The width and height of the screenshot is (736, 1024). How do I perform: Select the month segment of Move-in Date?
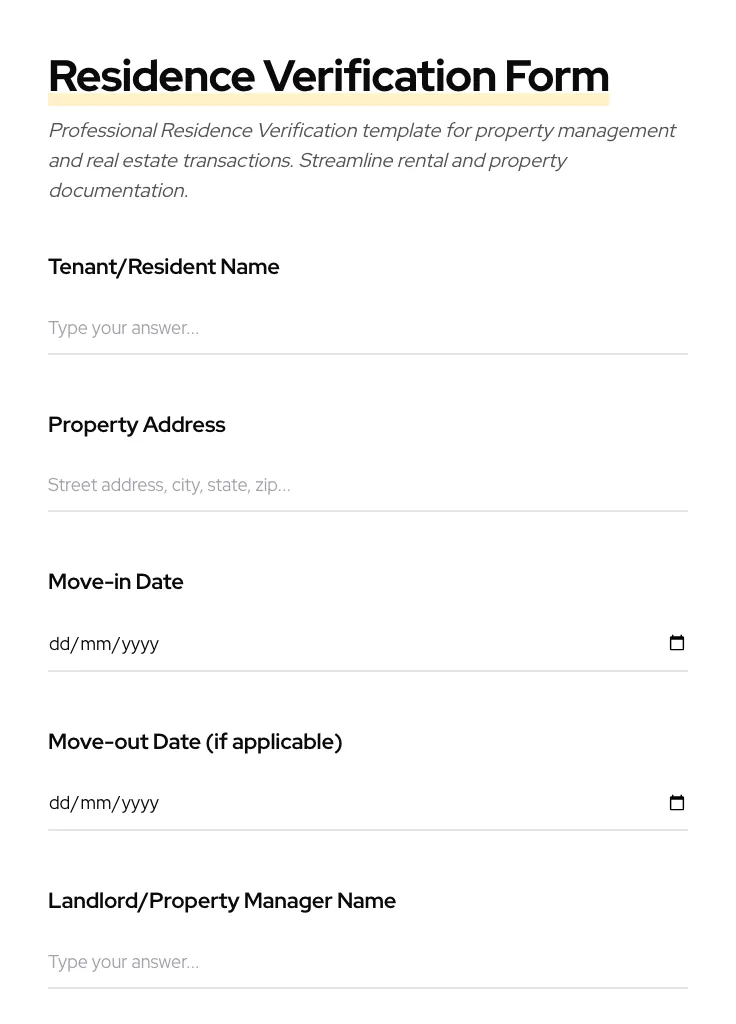96,644
